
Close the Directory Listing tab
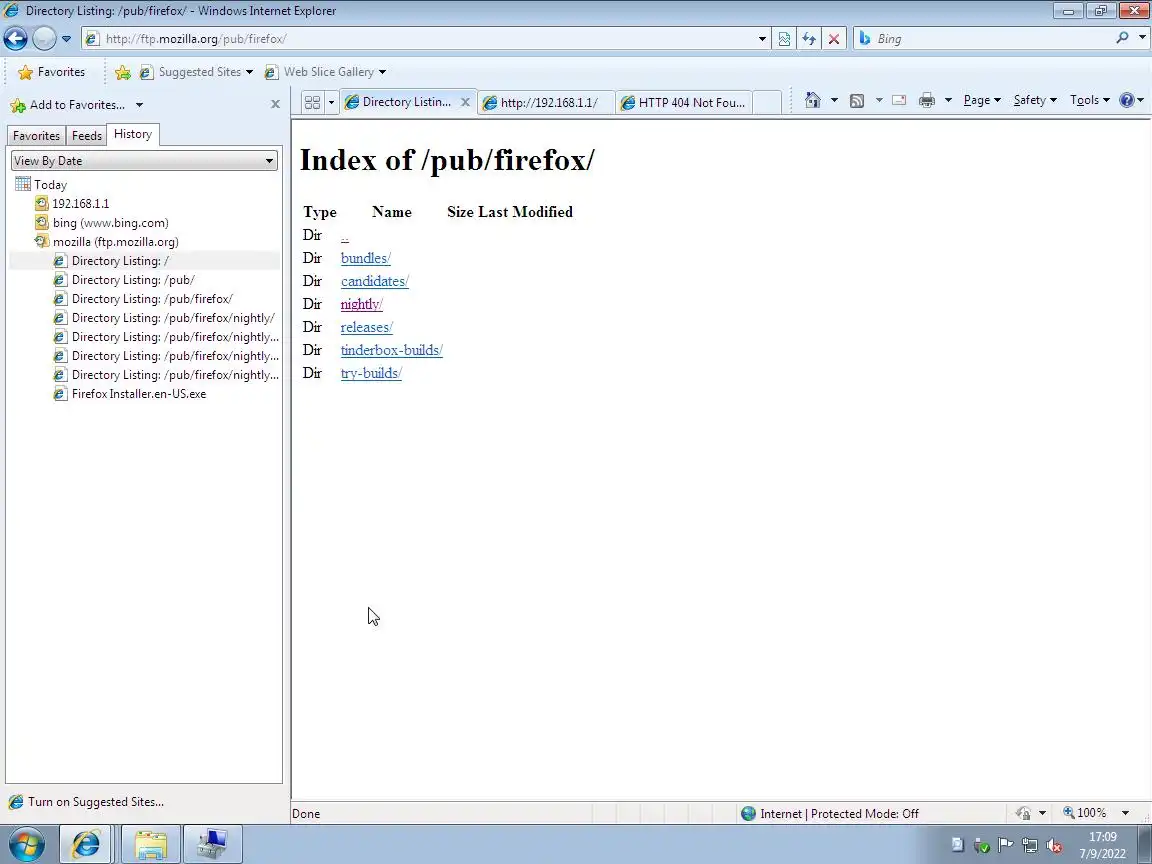(x=465, y=102)
